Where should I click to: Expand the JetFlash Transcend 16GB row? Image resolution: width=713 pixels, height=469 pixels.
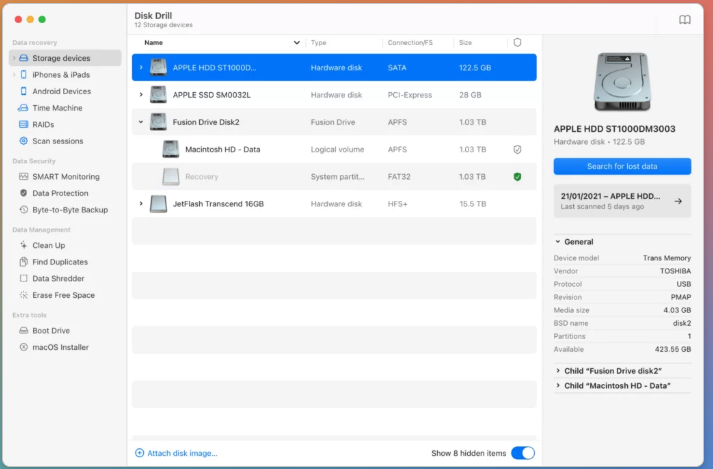[141, 204]
